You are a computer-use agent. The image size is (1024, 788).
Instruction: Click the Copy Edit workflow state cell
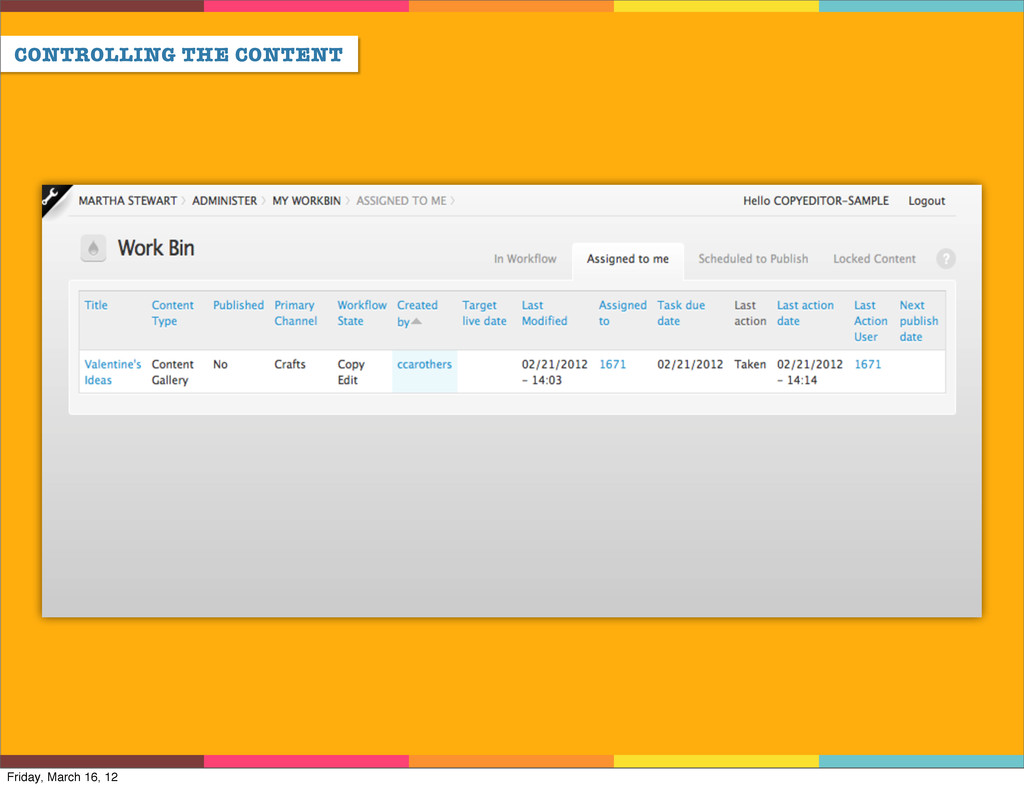pos(351,372)
